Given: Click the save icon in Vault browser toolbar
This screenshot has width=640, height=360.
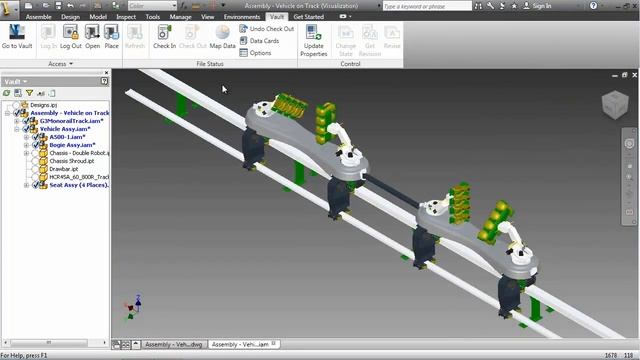Looking at the screenshot, I should [x=18, y=93].
